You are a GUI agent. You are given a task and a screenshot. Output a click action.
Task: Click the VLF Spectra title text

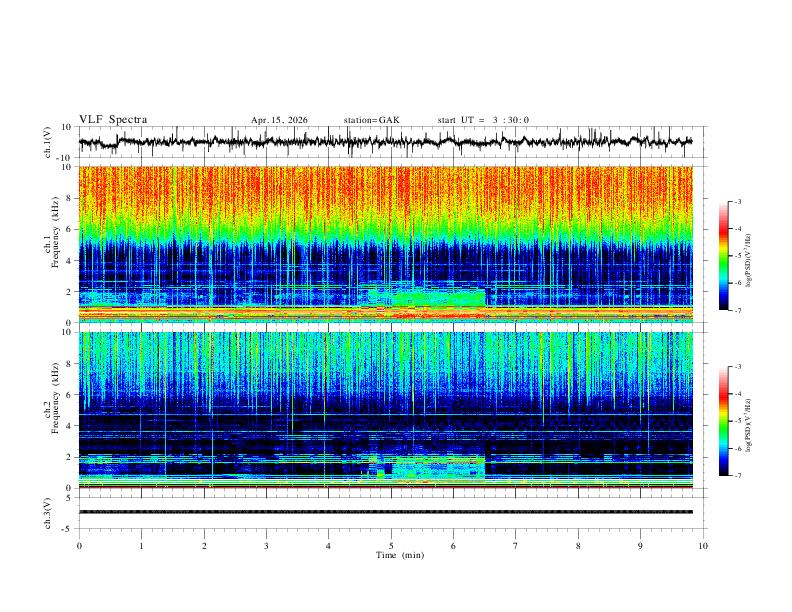point(113,120)
